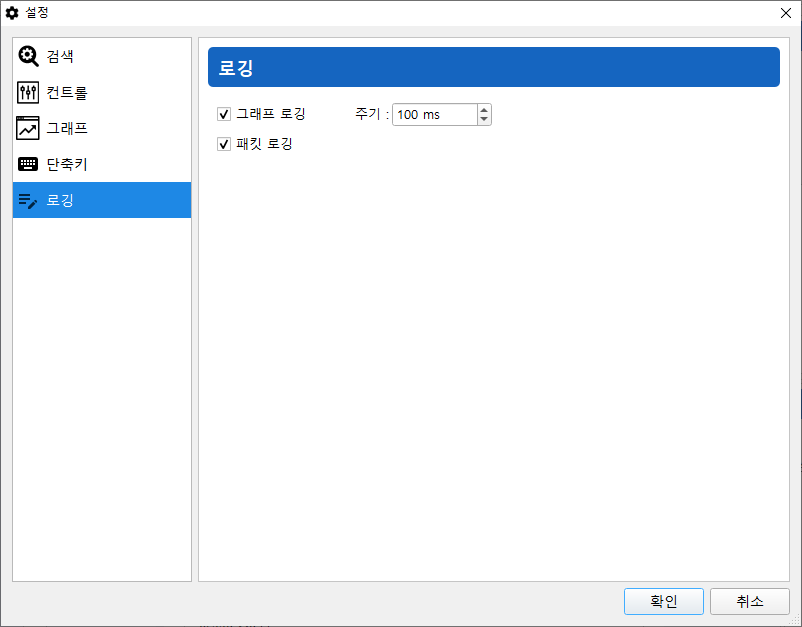Uncheck the 패킷 로깅 checkbox

224,144
